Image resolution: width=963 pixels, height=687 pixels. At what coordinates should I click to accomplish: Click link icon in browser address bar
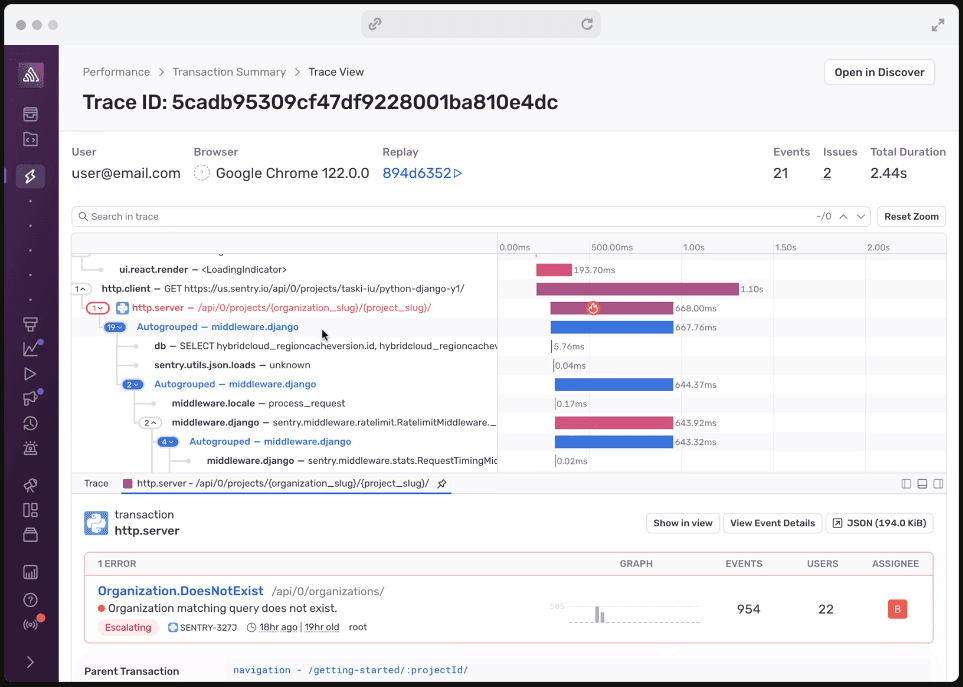(x=375, y=24)
